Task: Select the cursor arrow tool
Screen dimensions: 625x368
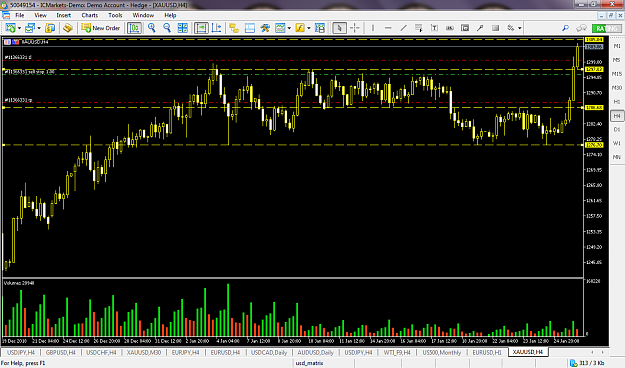Action: coord(340,28)
